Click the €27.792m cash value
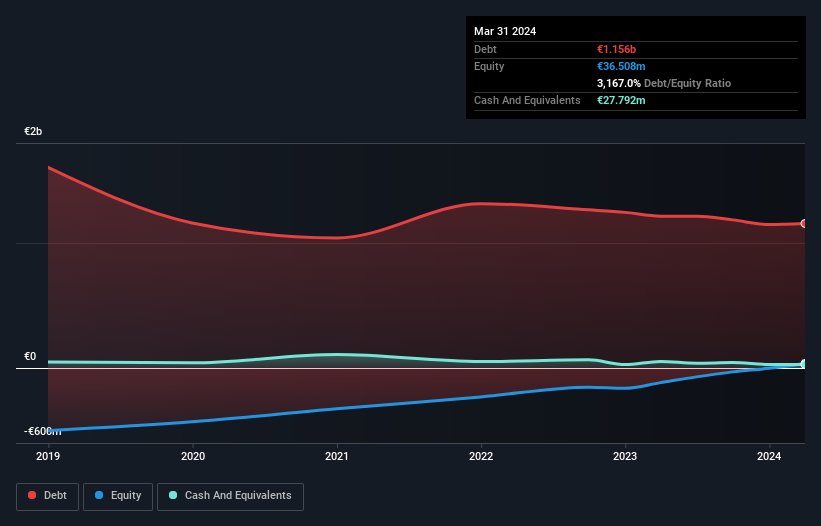This screenshot has height=526, width=821. (621, 100)
